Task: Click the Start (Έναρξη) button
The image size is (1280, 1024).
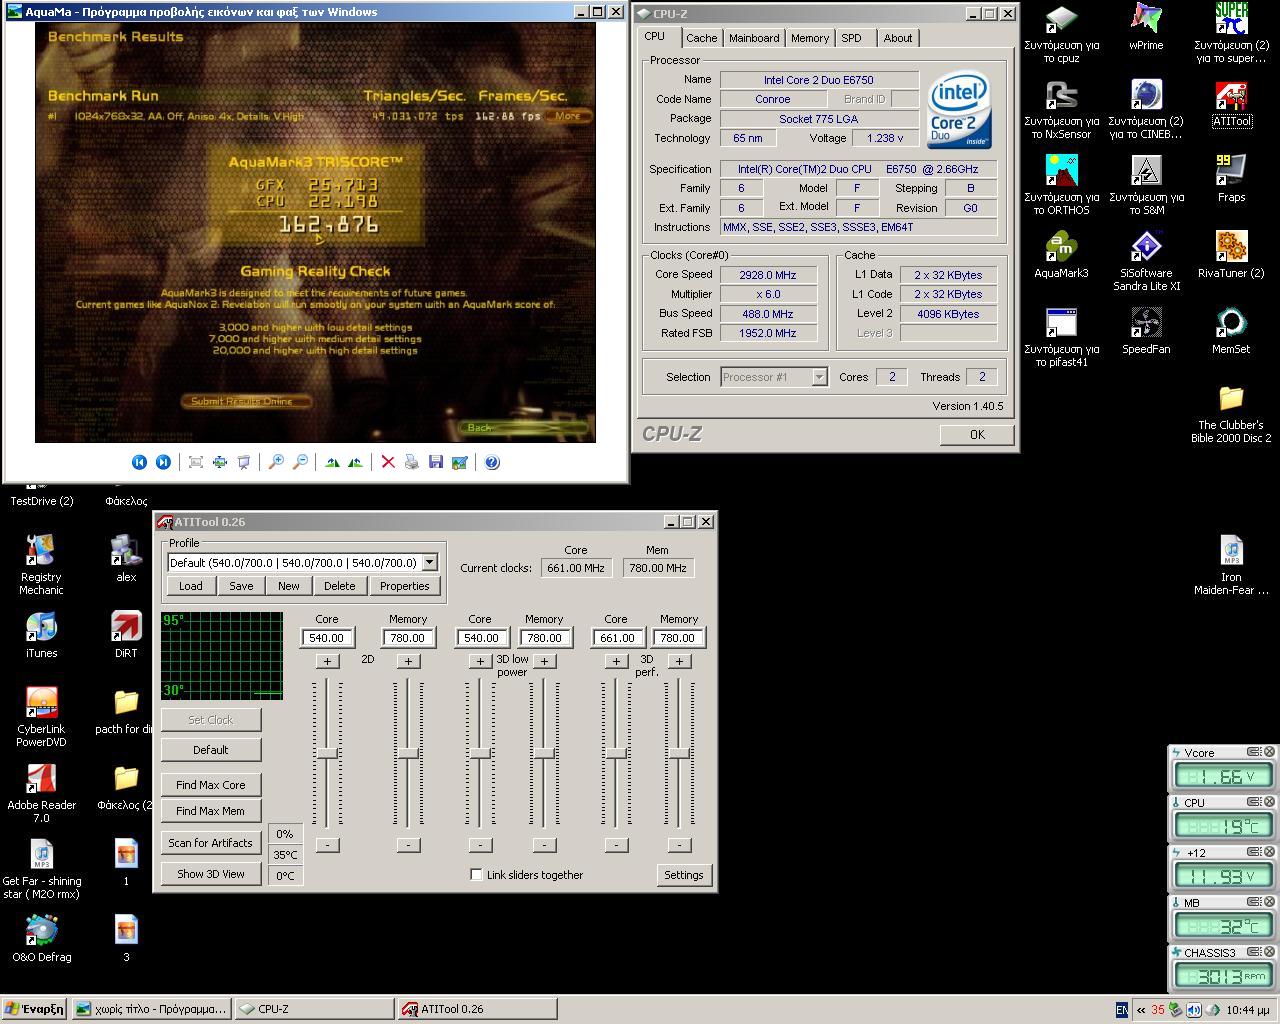Action: [34, 1009]
